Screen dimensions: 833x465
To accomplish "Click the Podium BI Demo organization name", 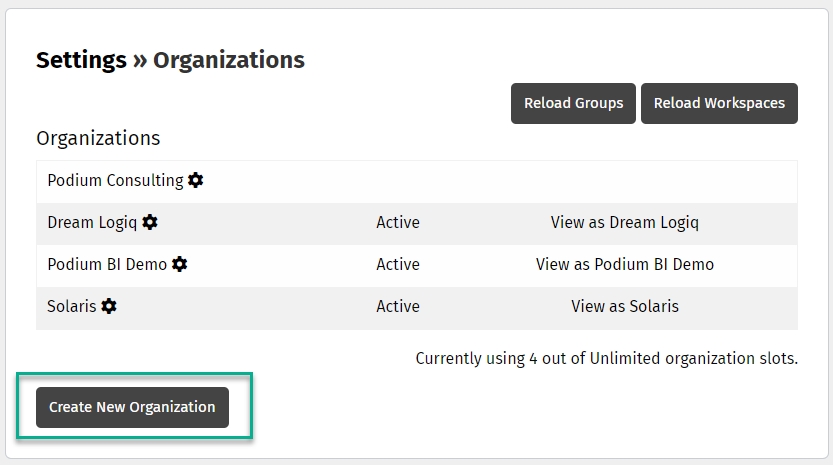I will pos(107,264).
